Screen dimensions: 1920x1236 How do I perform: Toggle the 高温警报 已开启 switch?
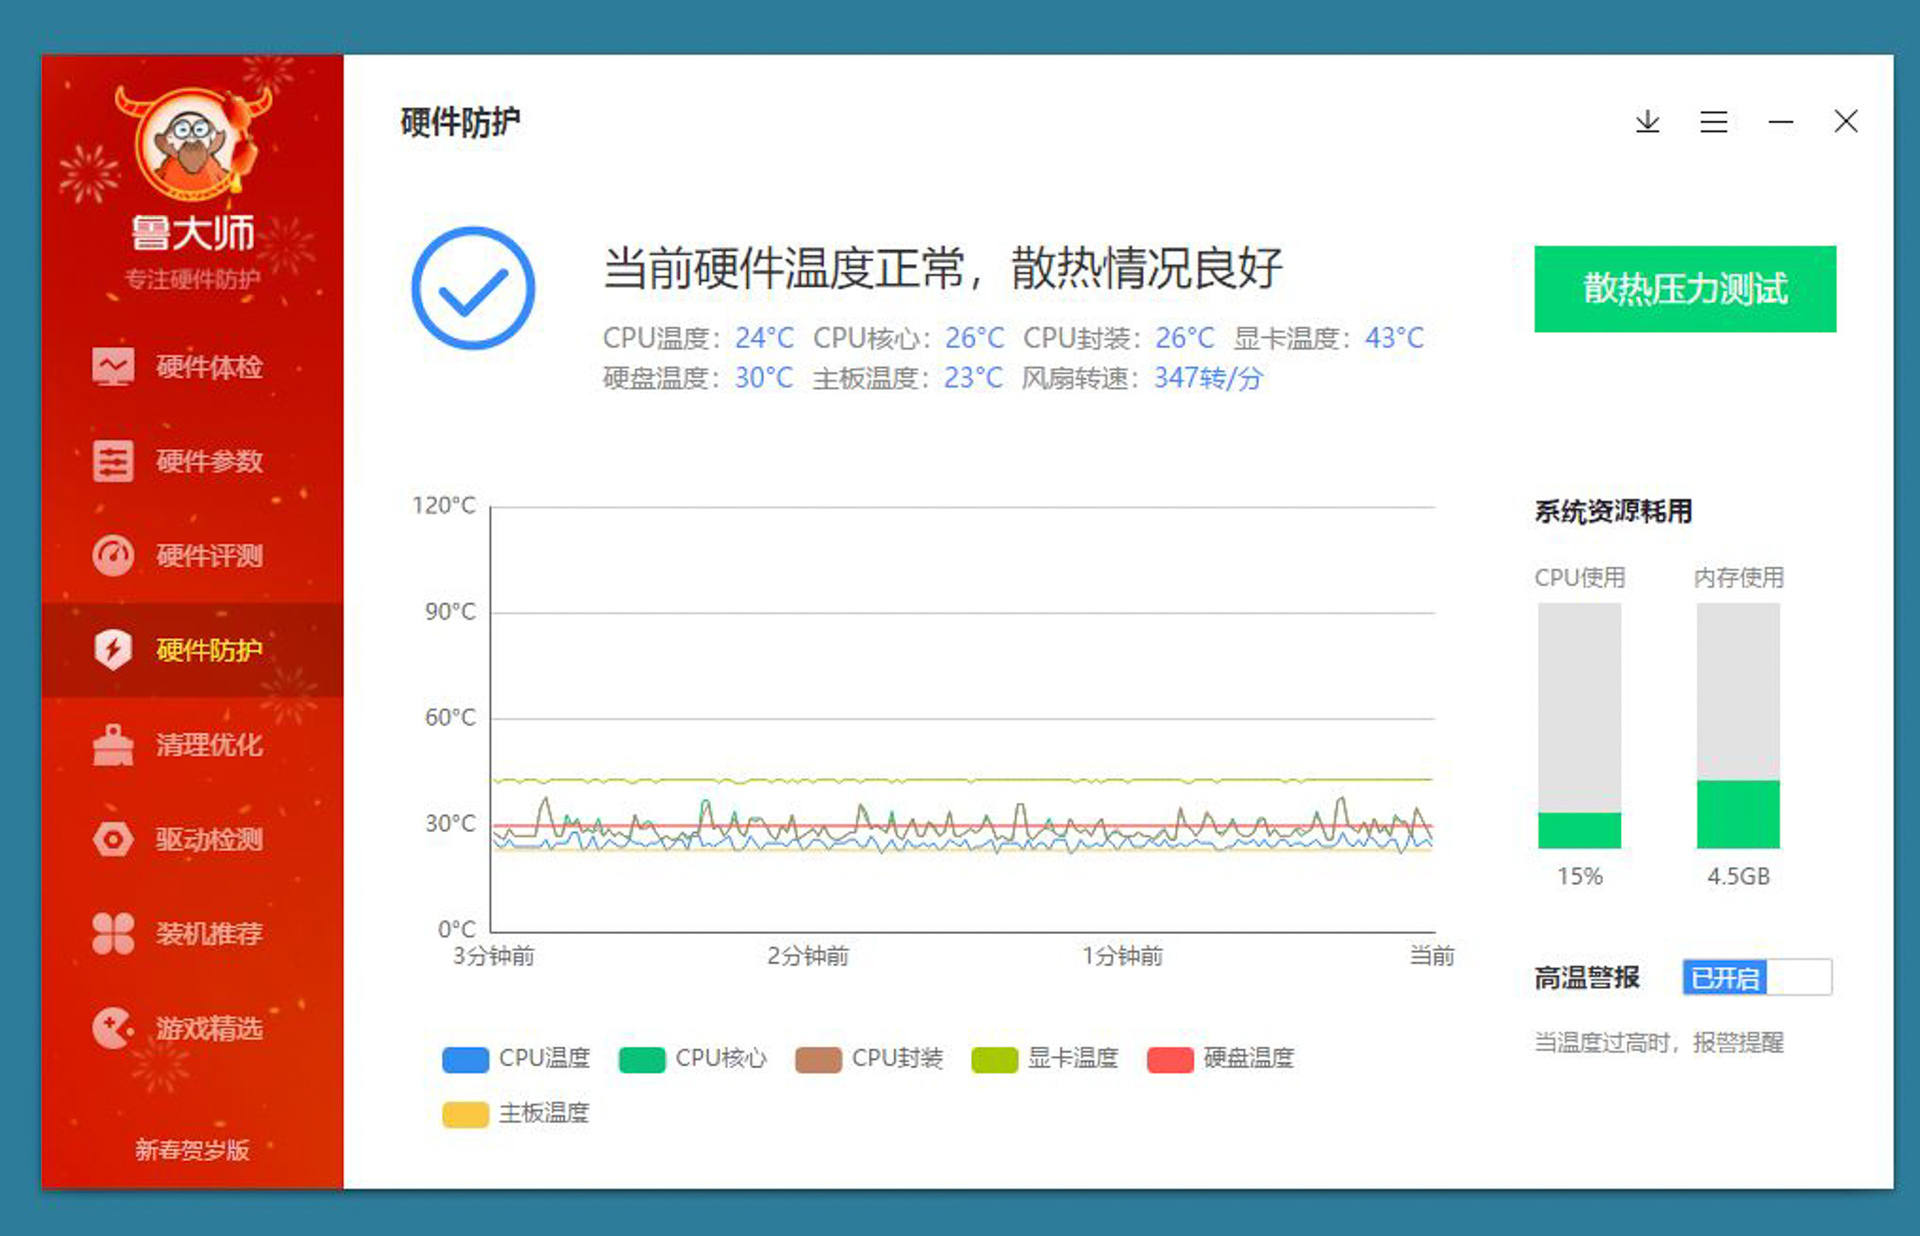[x=1757, y=977]
